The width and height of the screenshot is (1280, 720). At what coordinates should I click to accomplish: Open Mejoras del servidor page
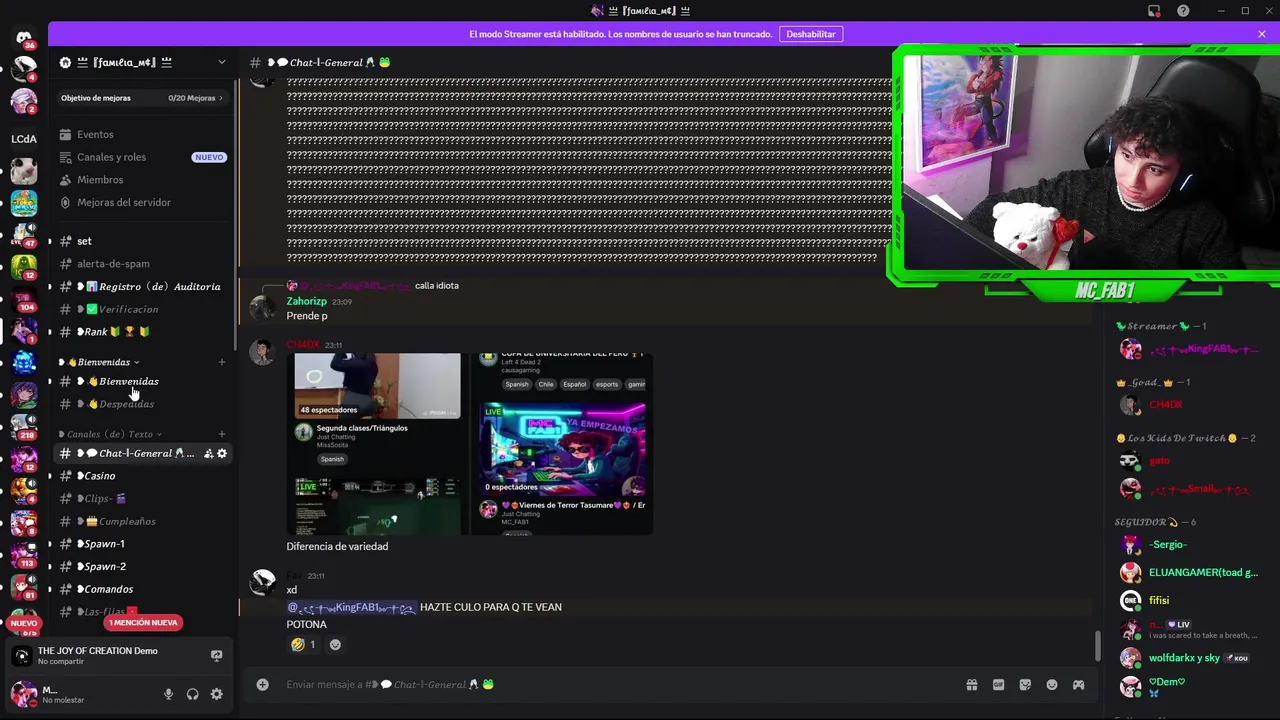142,202
